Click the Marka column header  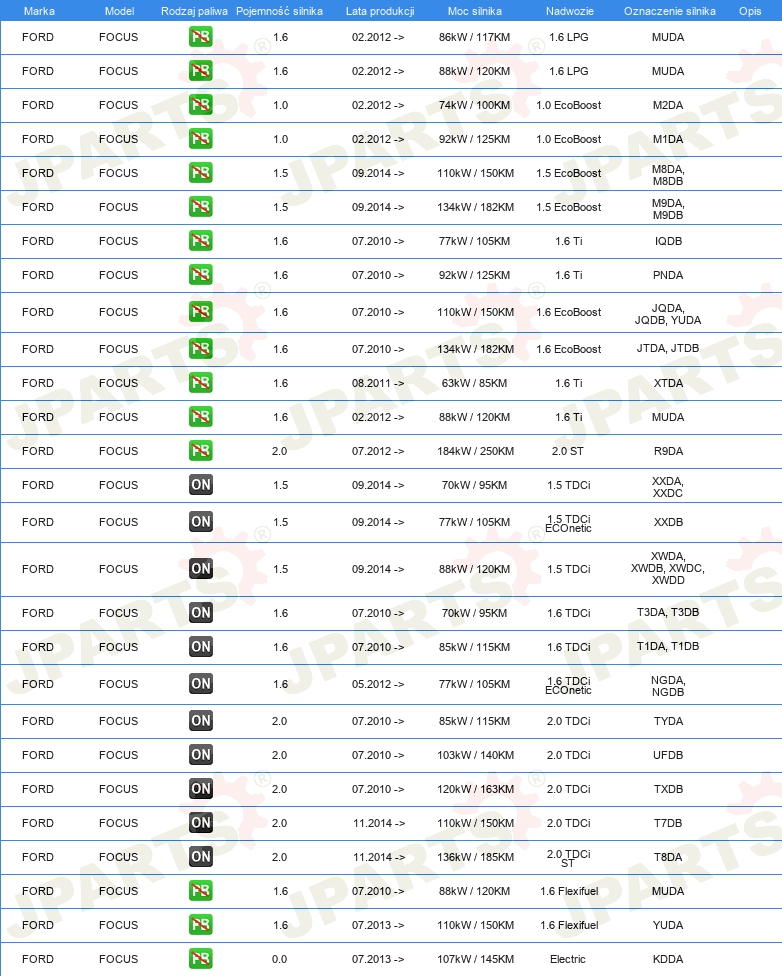point(39,11)
